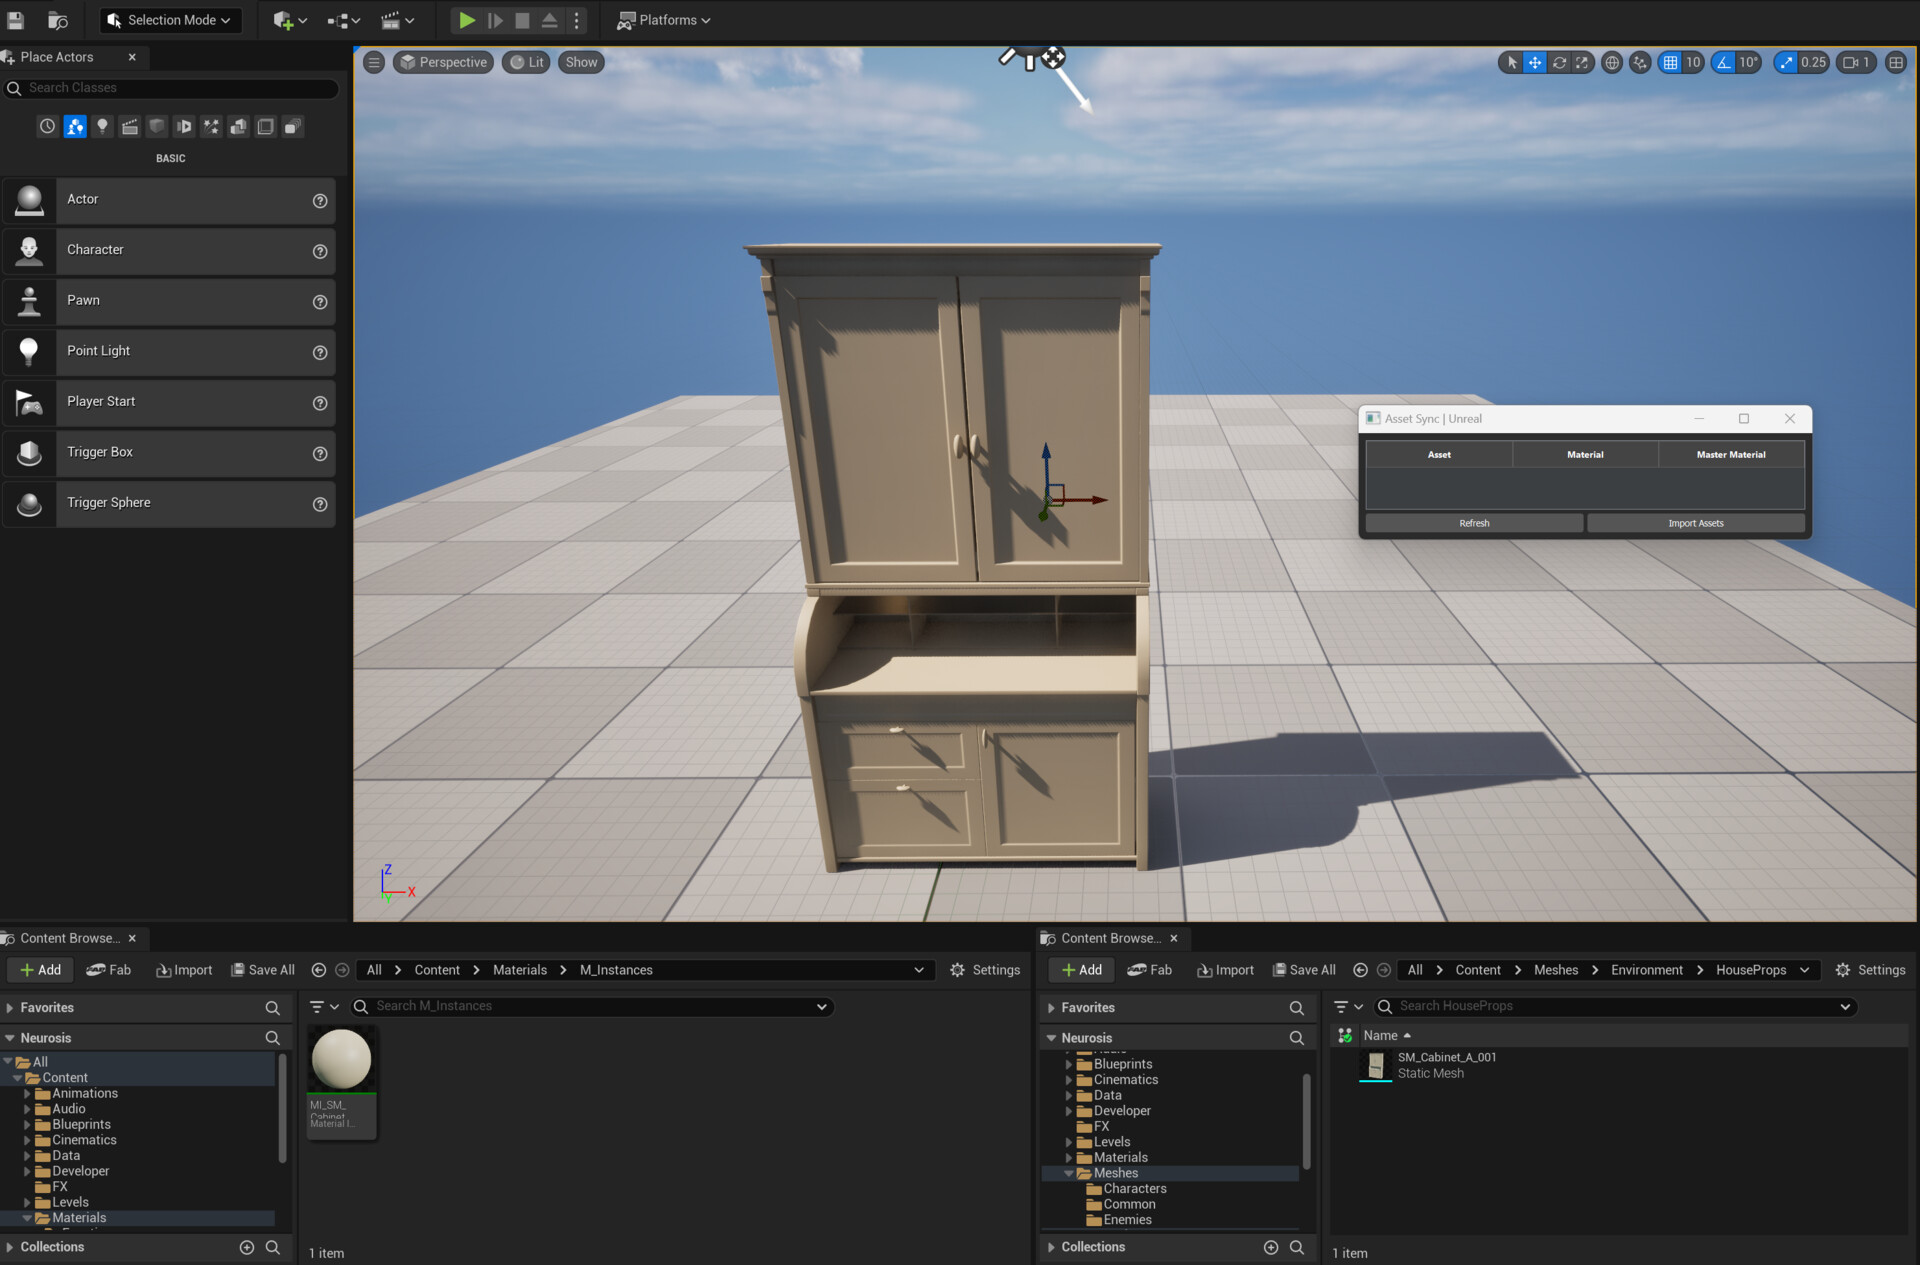The image size is (1920, 1265).
Task: Toggle rotation snapping in the viewport
Action: 1722,62
